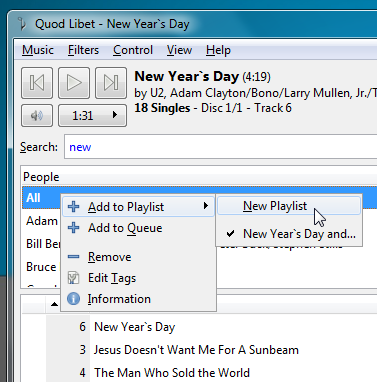This screenshot has width=377, height=382.
Task: Open the 1:31 seek position button
Action: 93,116
